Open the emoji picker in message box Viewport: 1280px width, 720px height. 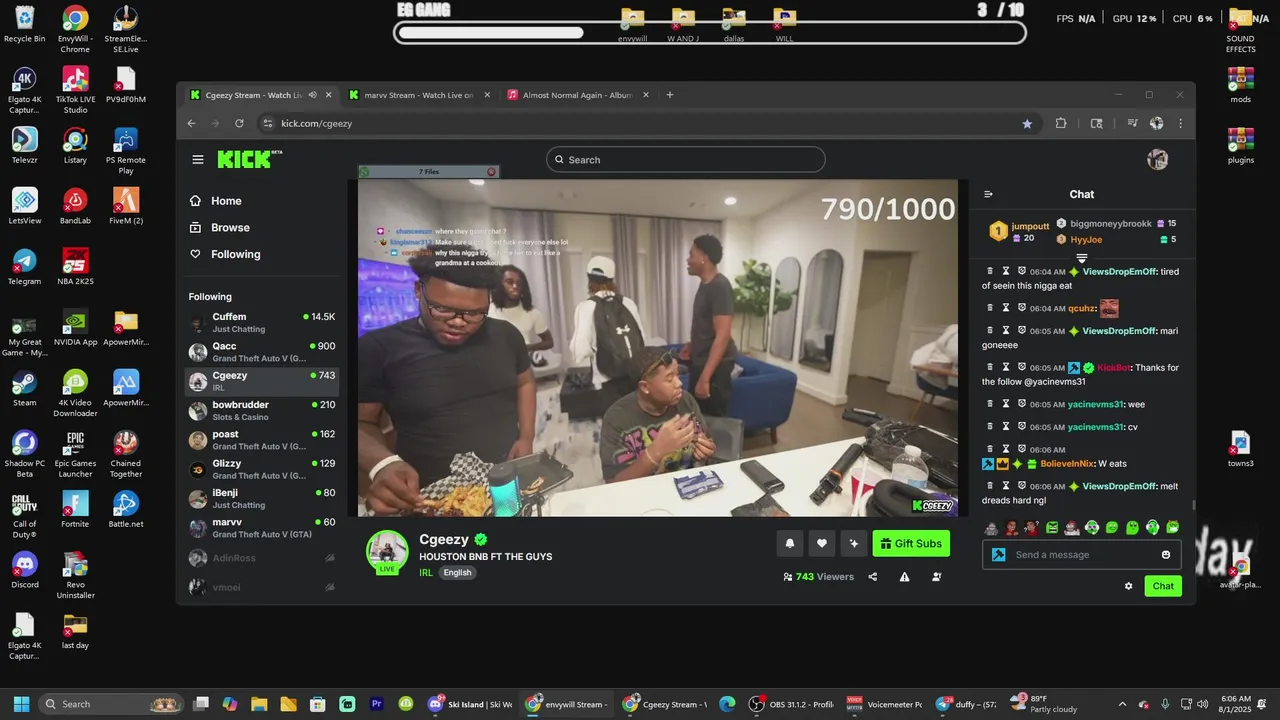pyautogui.click(x=1166, y=555)
